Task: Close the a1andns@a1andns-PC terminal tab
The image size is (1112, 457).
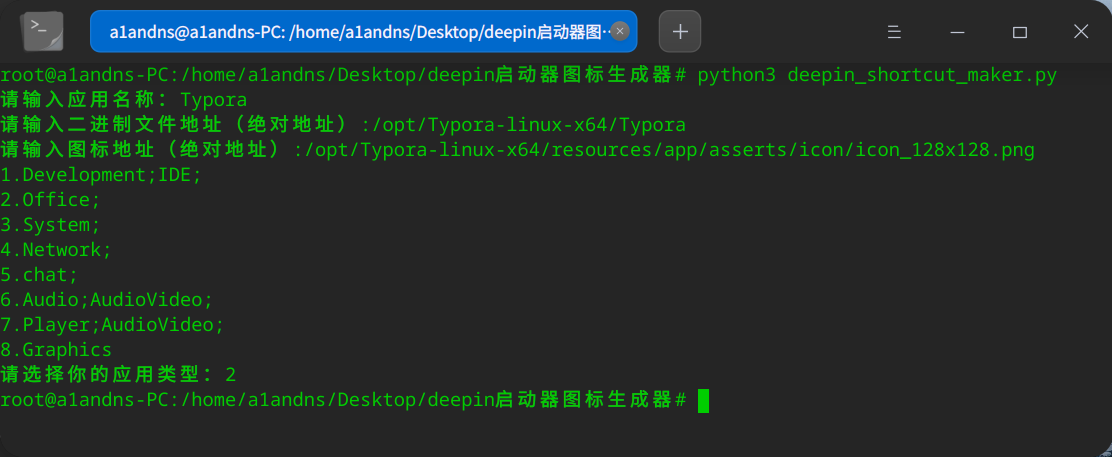Action: click(x=620, y=31)
